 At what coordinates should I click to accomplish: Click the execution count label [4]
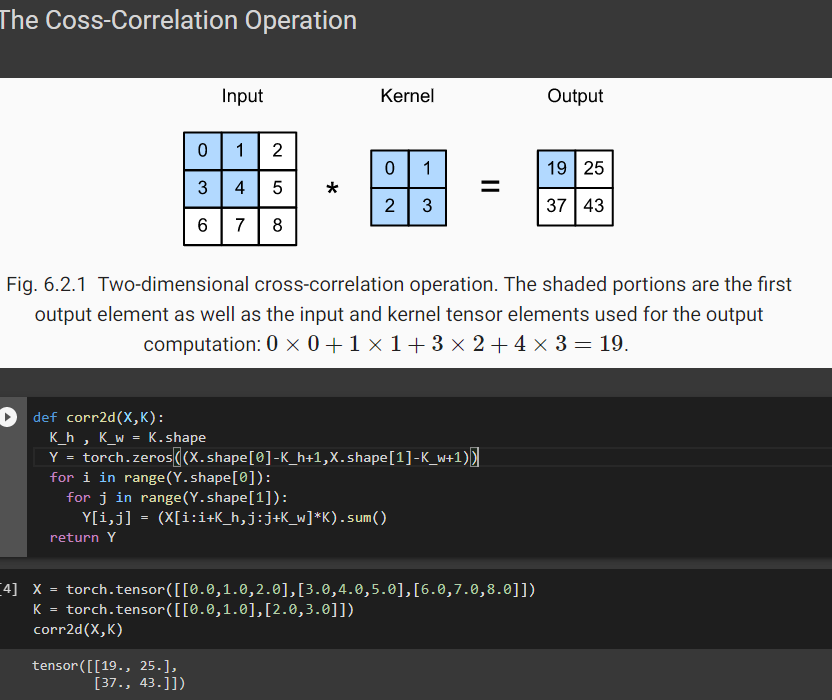(6, 589)
